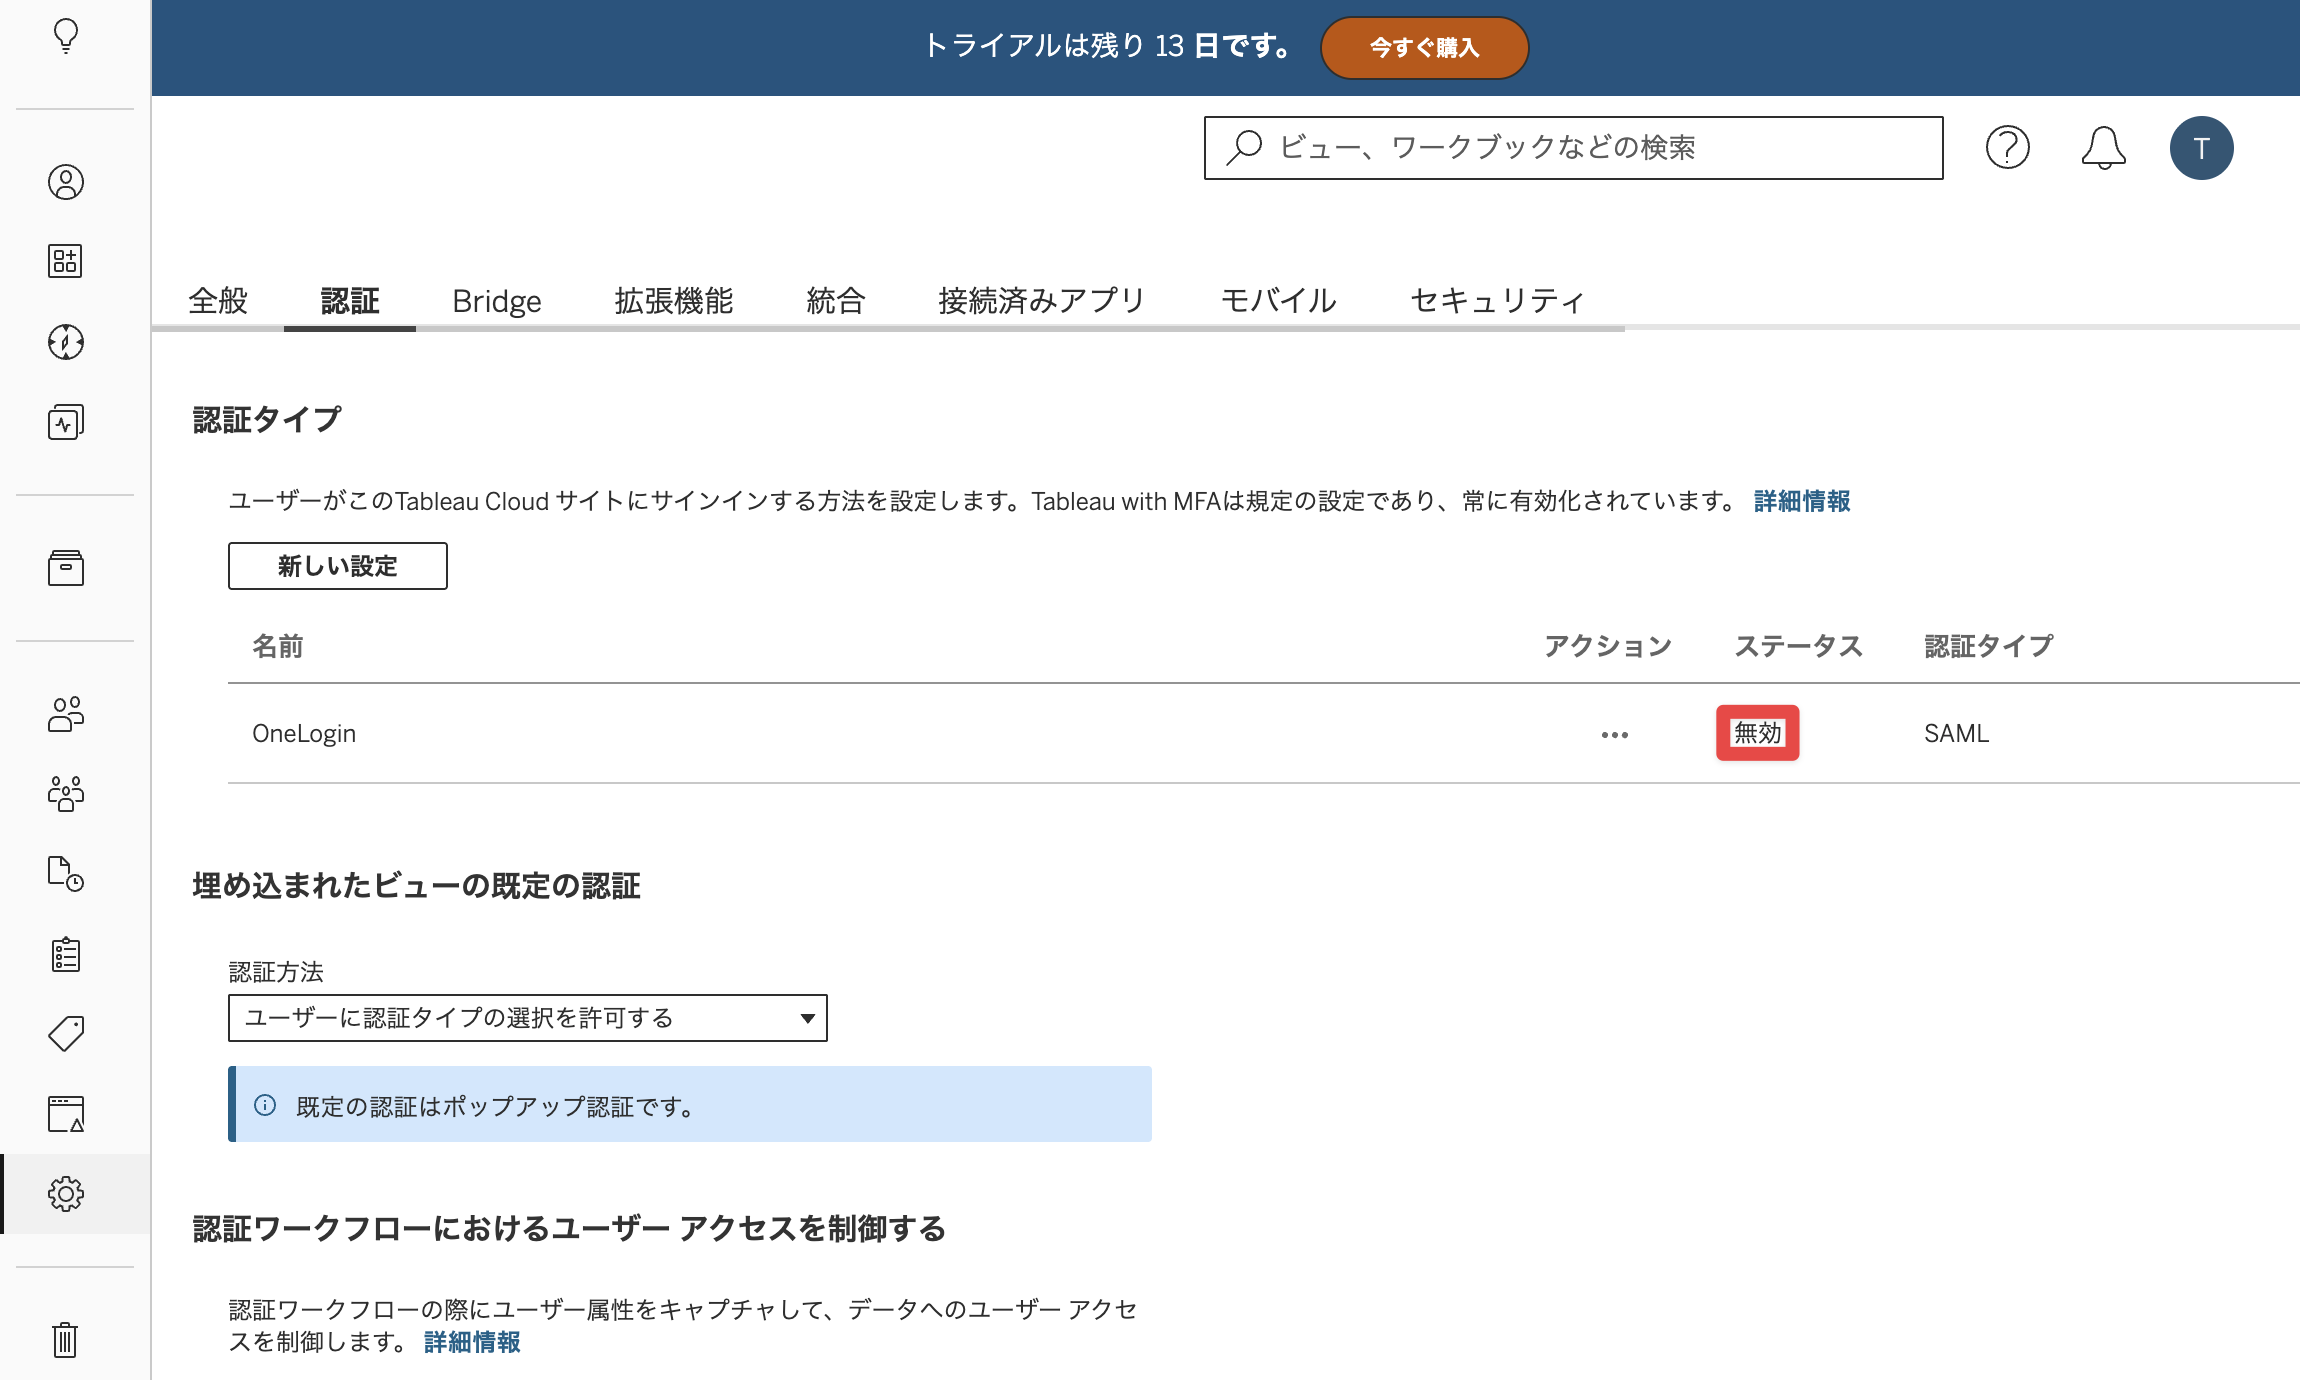Open the モバイル tab
2300x1380 pixels.
tap(1278, 300)
